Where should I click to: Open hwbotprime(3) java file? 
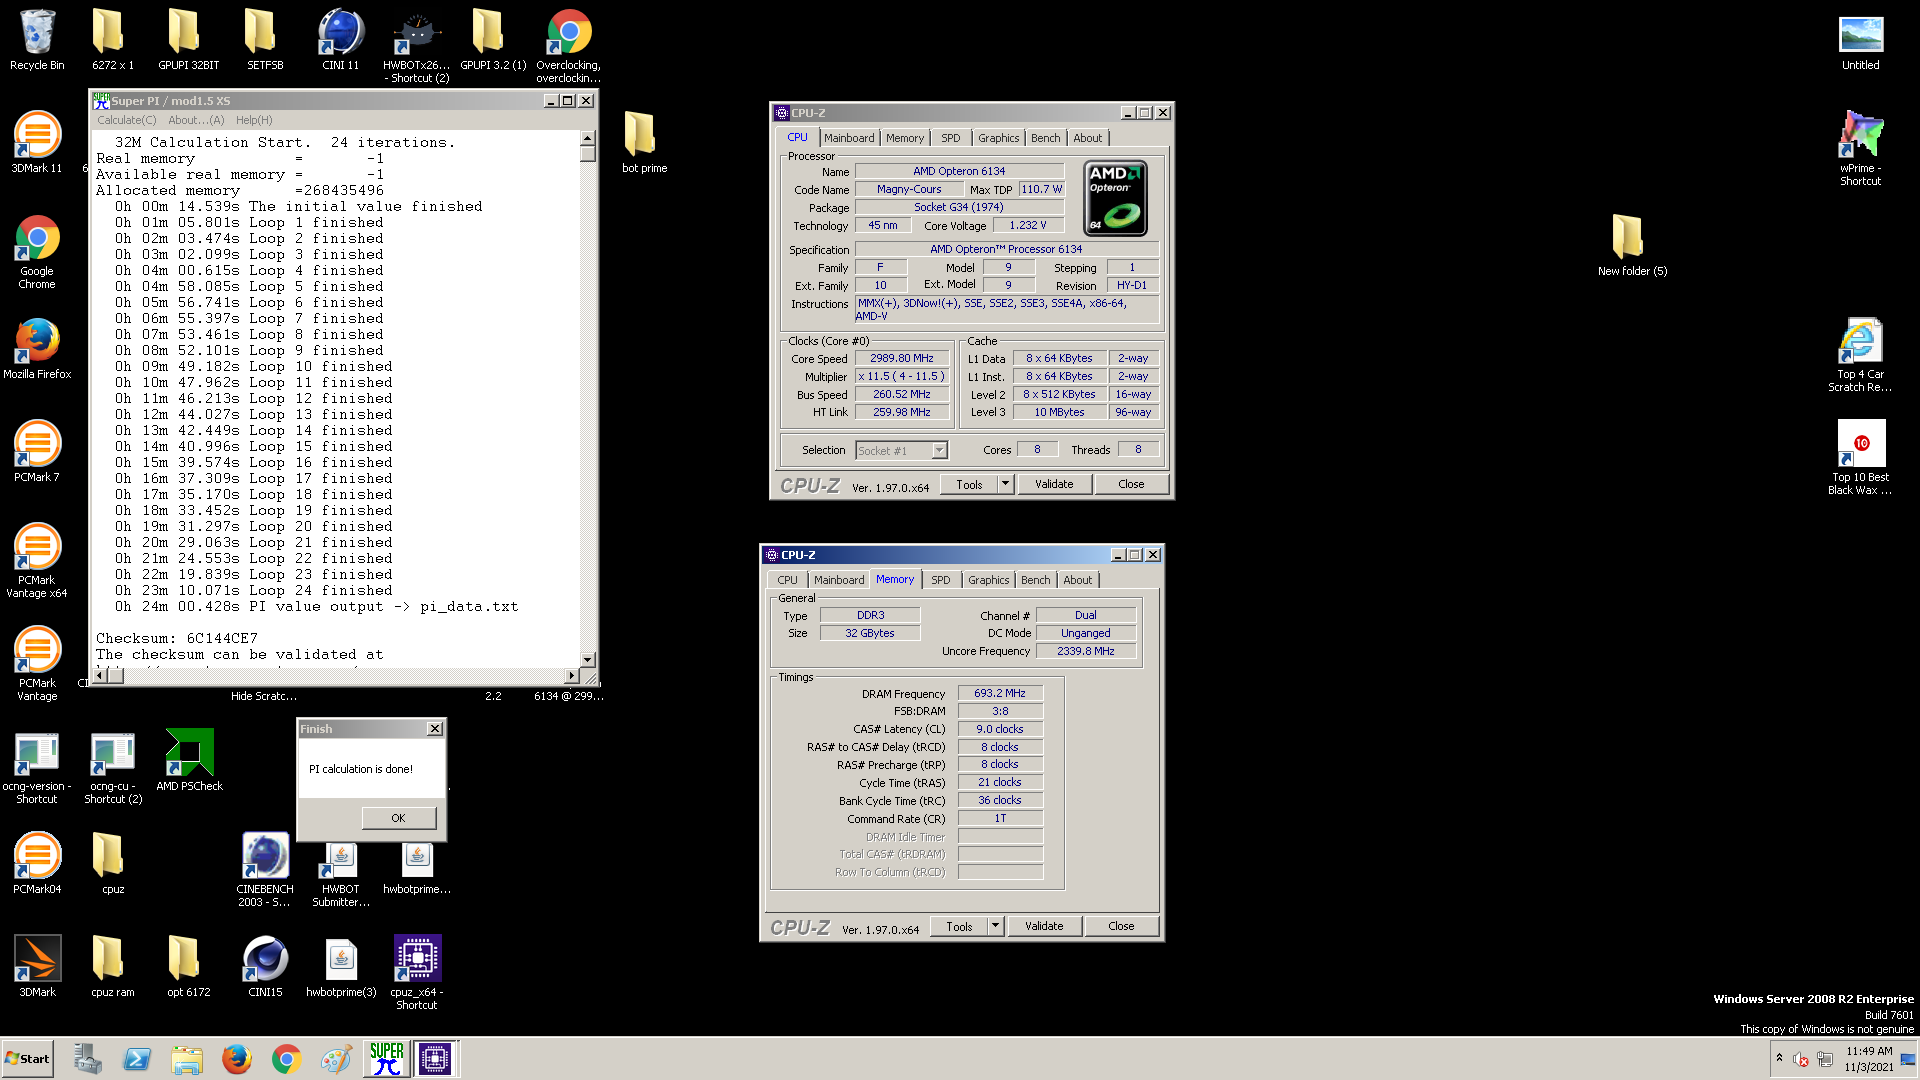pyautogui.click(x=341, y=967)
